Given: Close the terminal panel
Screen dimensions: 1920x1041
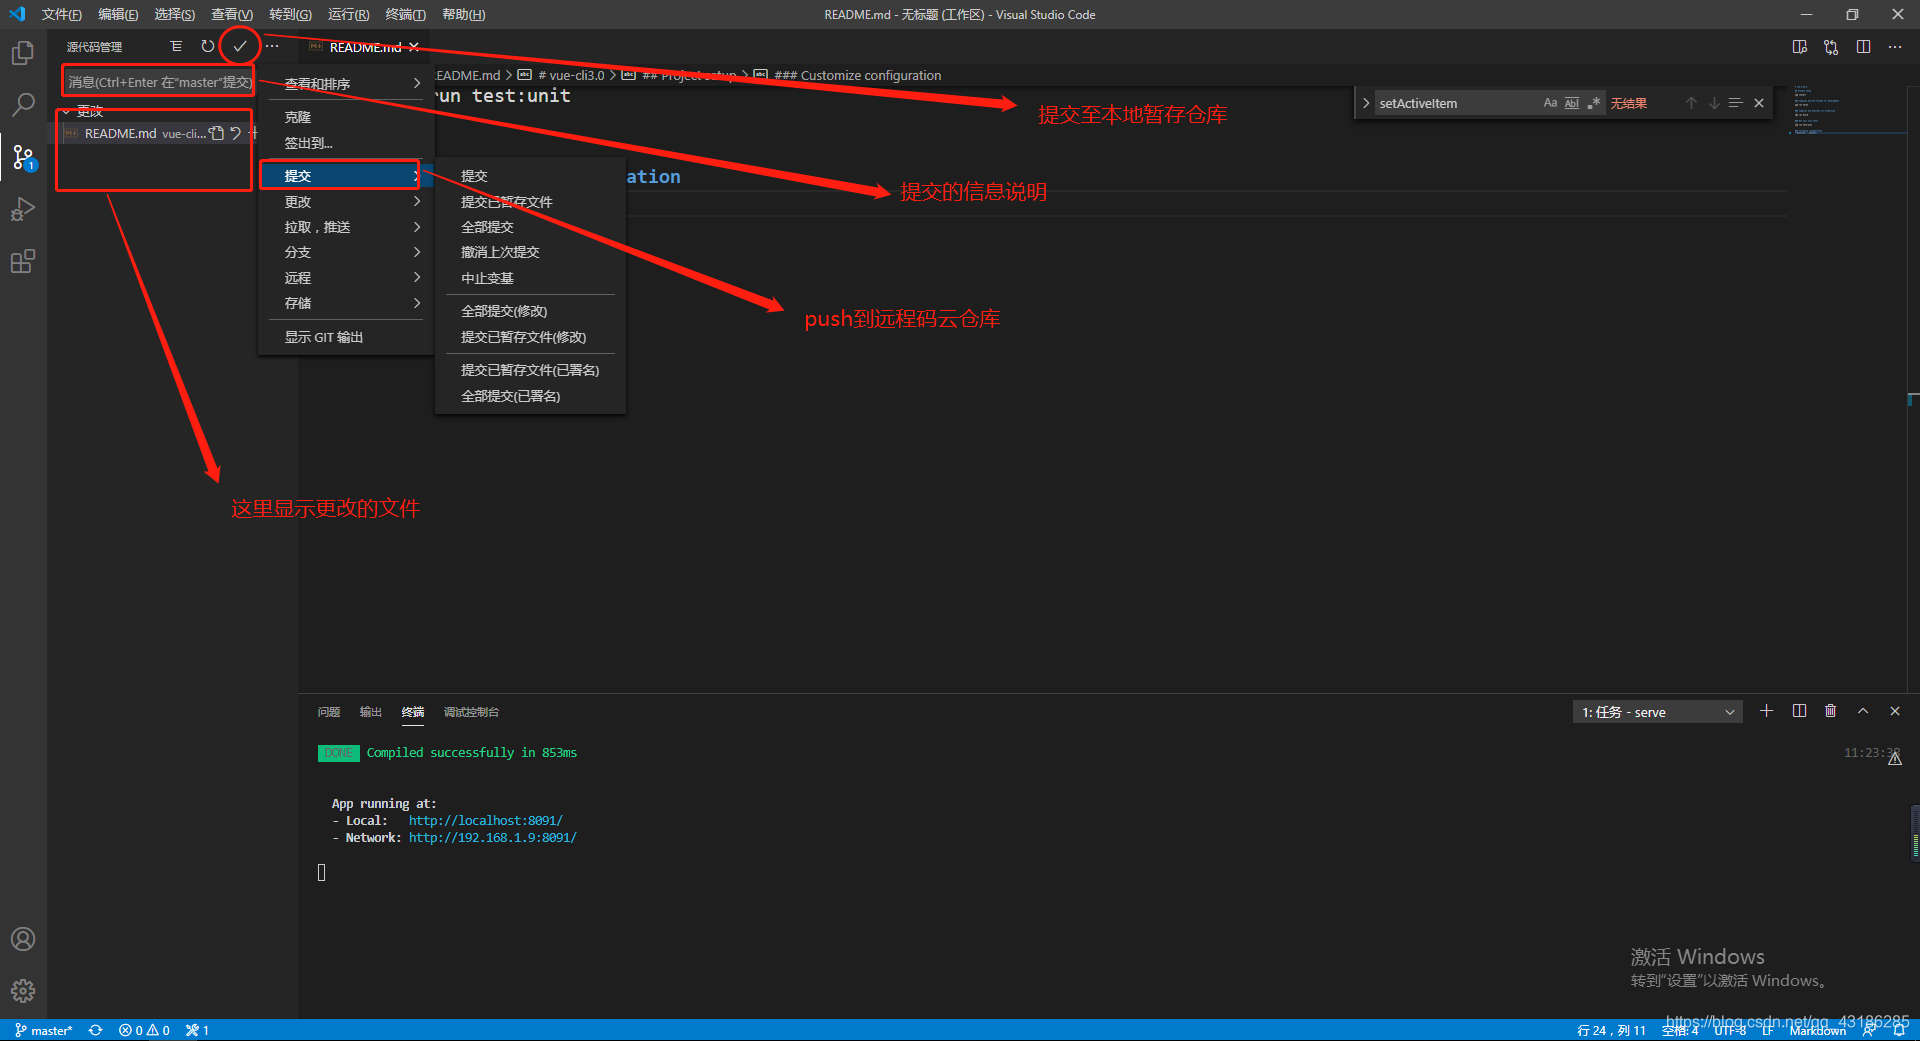Looking at the screenshot, I should tap(1895, 711).
